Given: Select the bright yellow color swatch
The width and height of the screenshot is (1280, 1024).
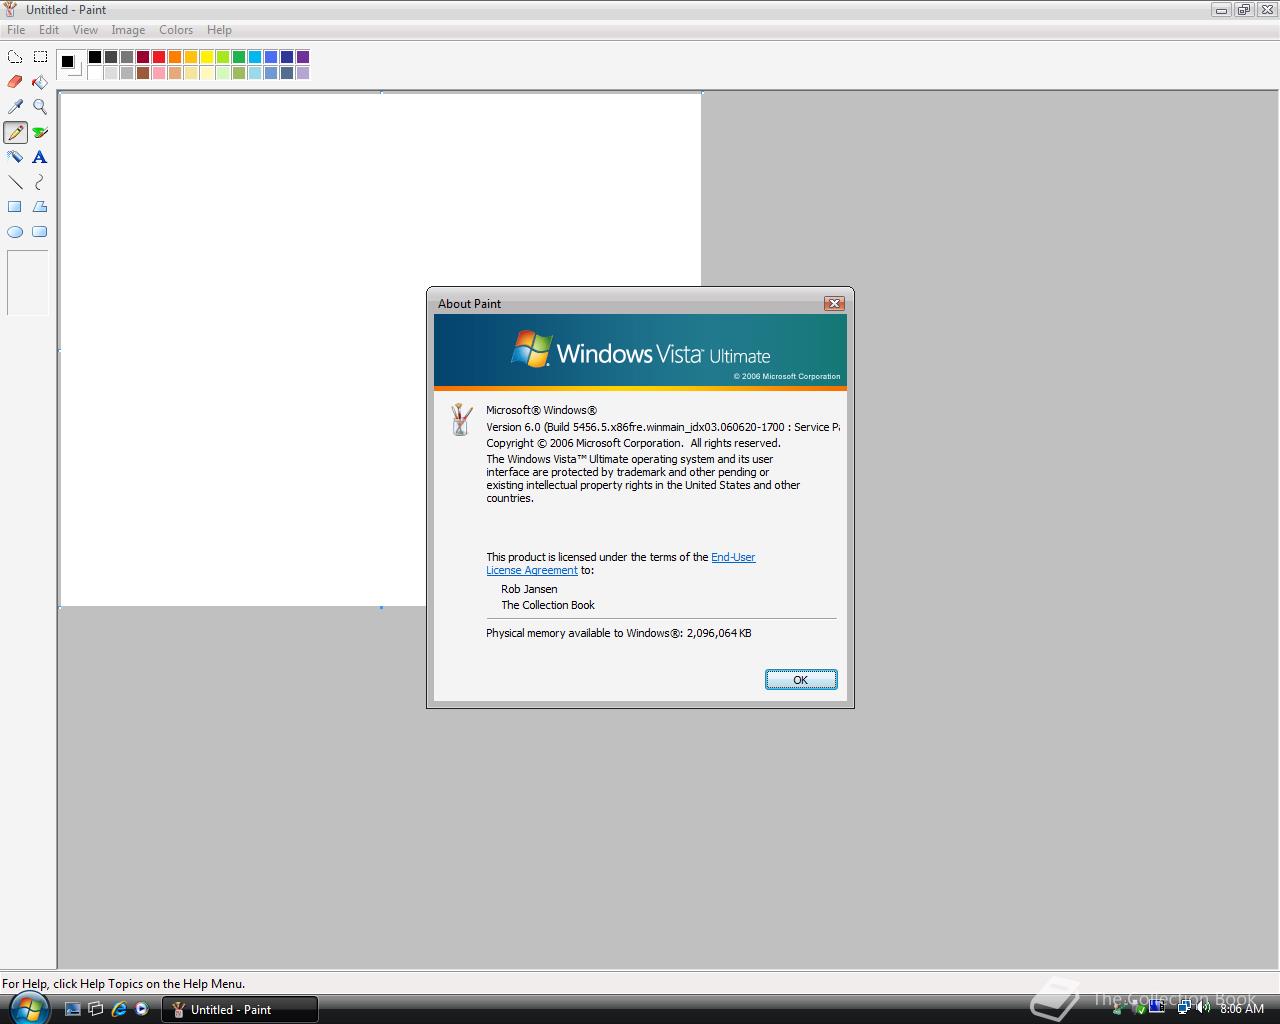Looking at the screenshot, I should point(207,57).
